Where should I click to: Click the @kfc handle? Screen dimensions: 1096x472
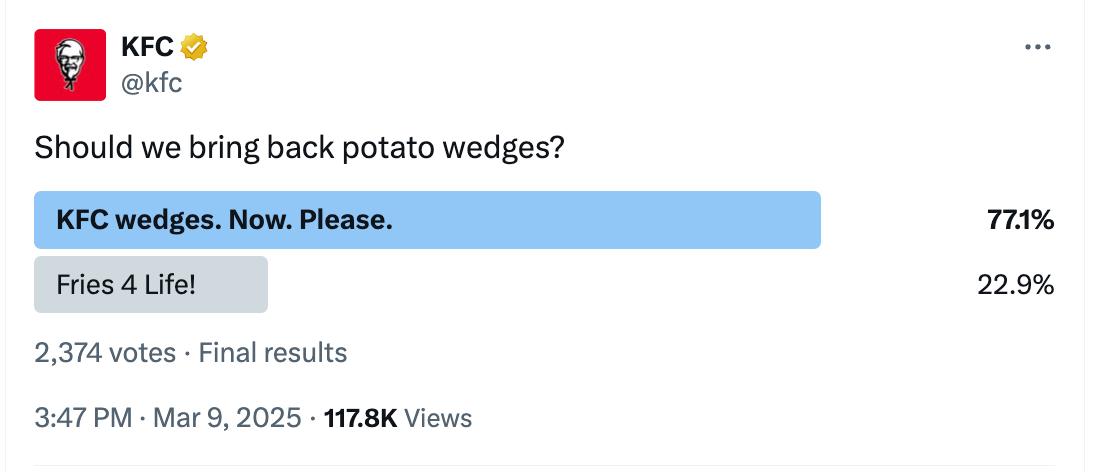point(151,82)
